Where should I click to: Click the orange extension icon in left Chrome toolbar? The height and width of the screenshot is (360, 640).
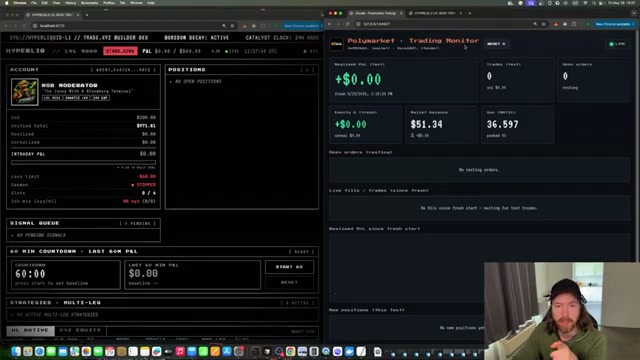pyautogui.click(x=244, y=26)
